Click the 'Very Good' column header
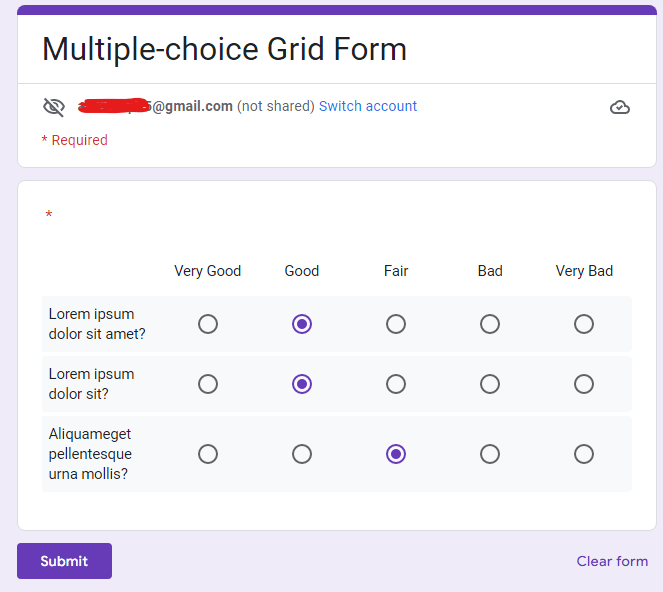Image resolution: width=663 pixels, height=592 pixels. point(208,271)
